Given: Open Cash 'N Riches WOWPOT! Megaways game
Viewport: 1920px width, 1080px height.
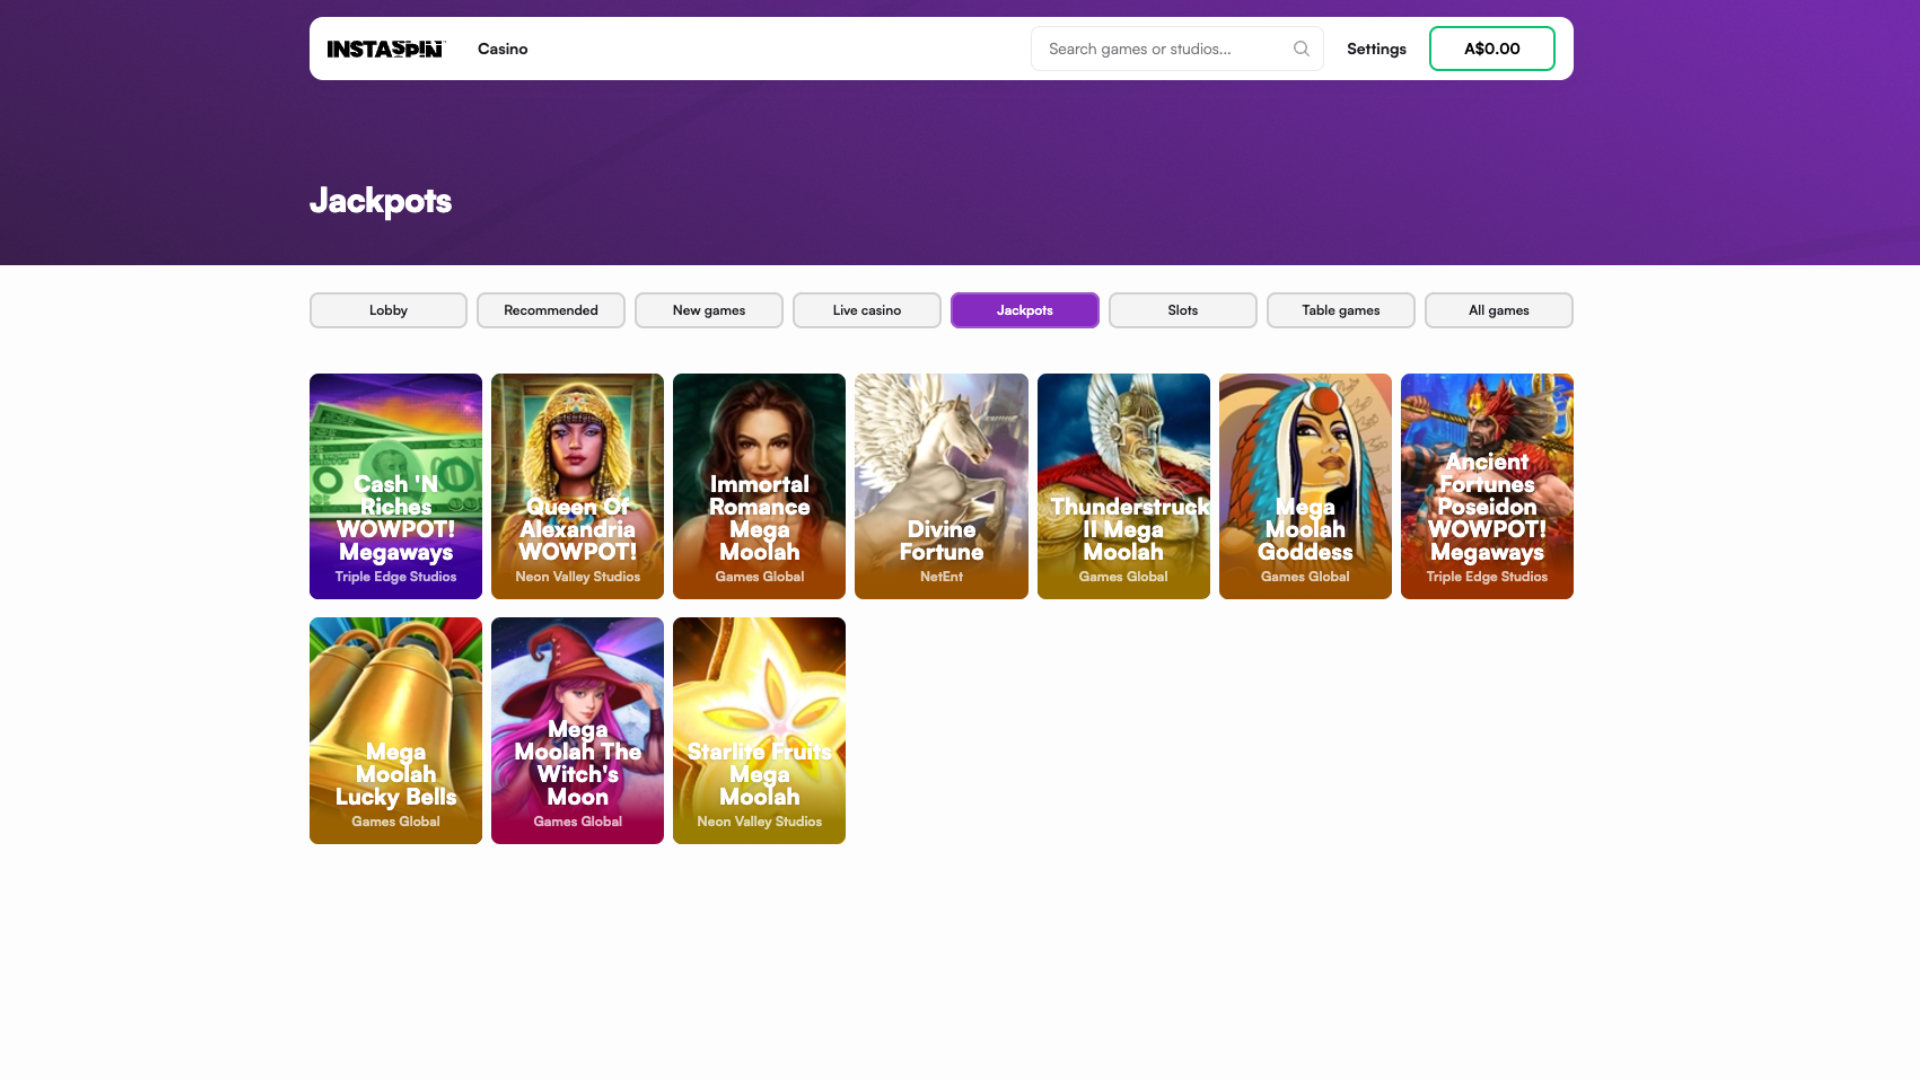Looking at the screenshot, I should [x=396, y=486].
